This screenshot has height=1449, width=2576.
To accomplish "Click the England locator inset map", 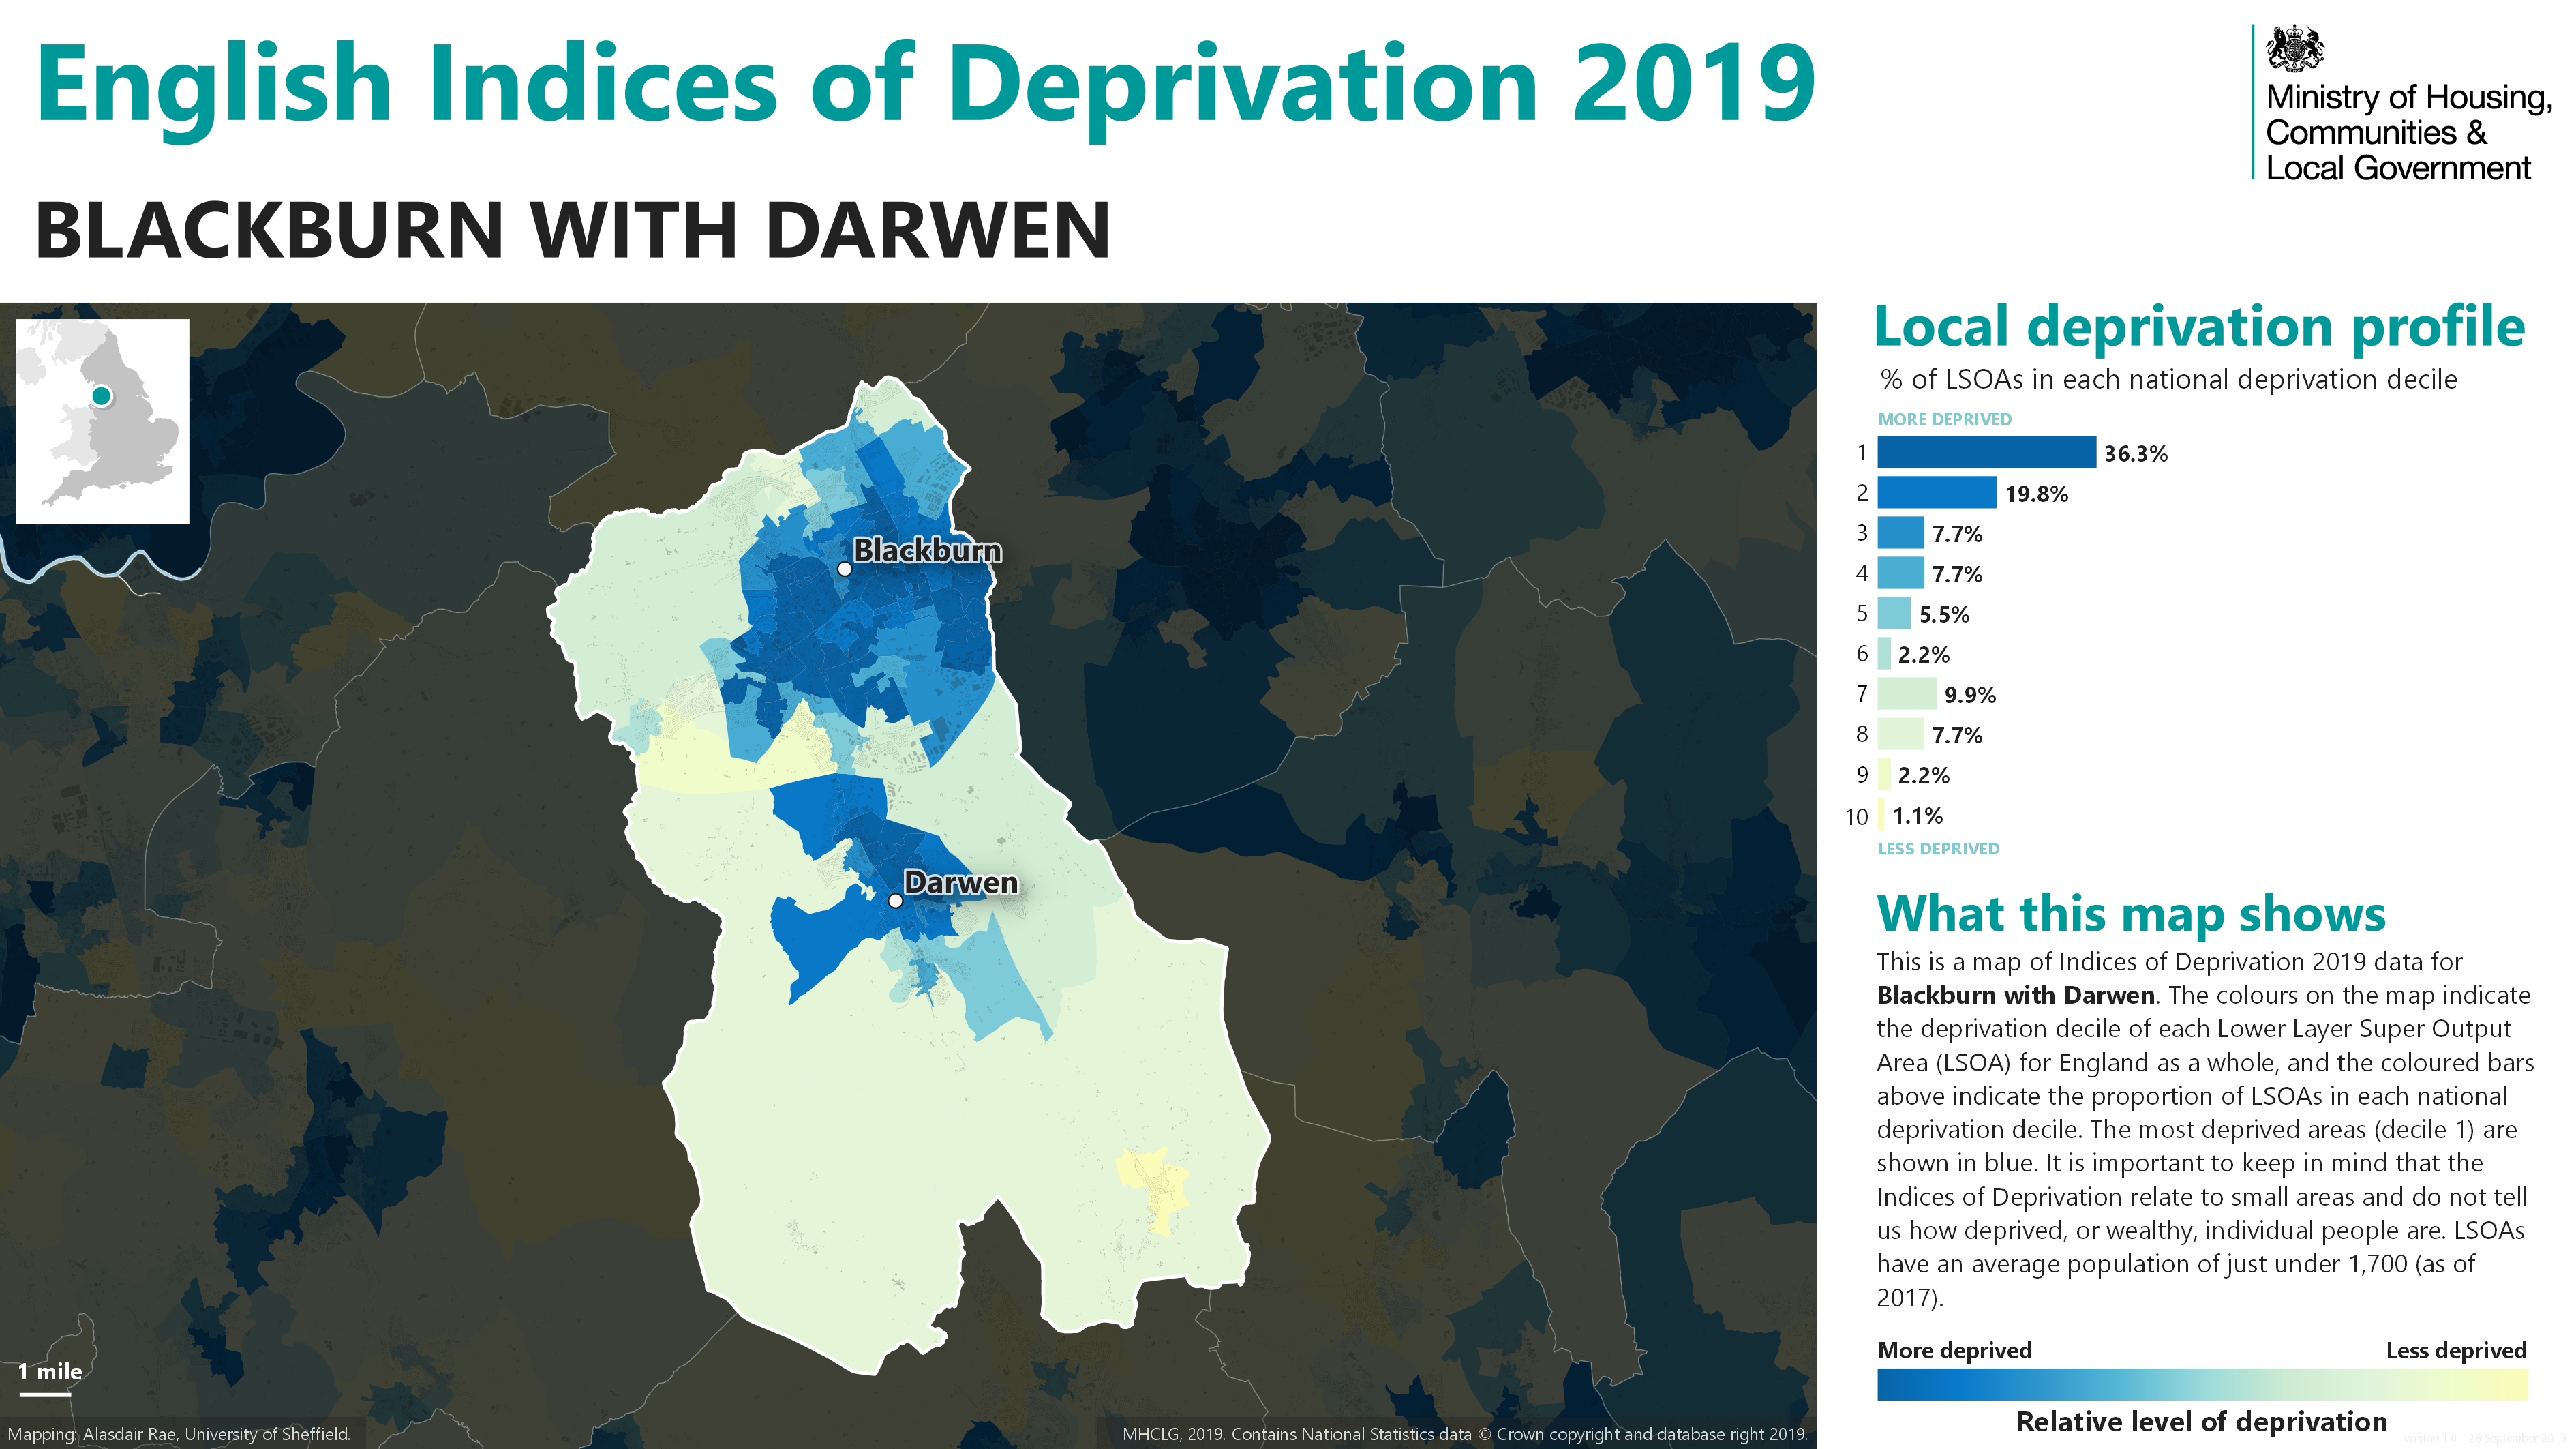I will coord(102,421).
